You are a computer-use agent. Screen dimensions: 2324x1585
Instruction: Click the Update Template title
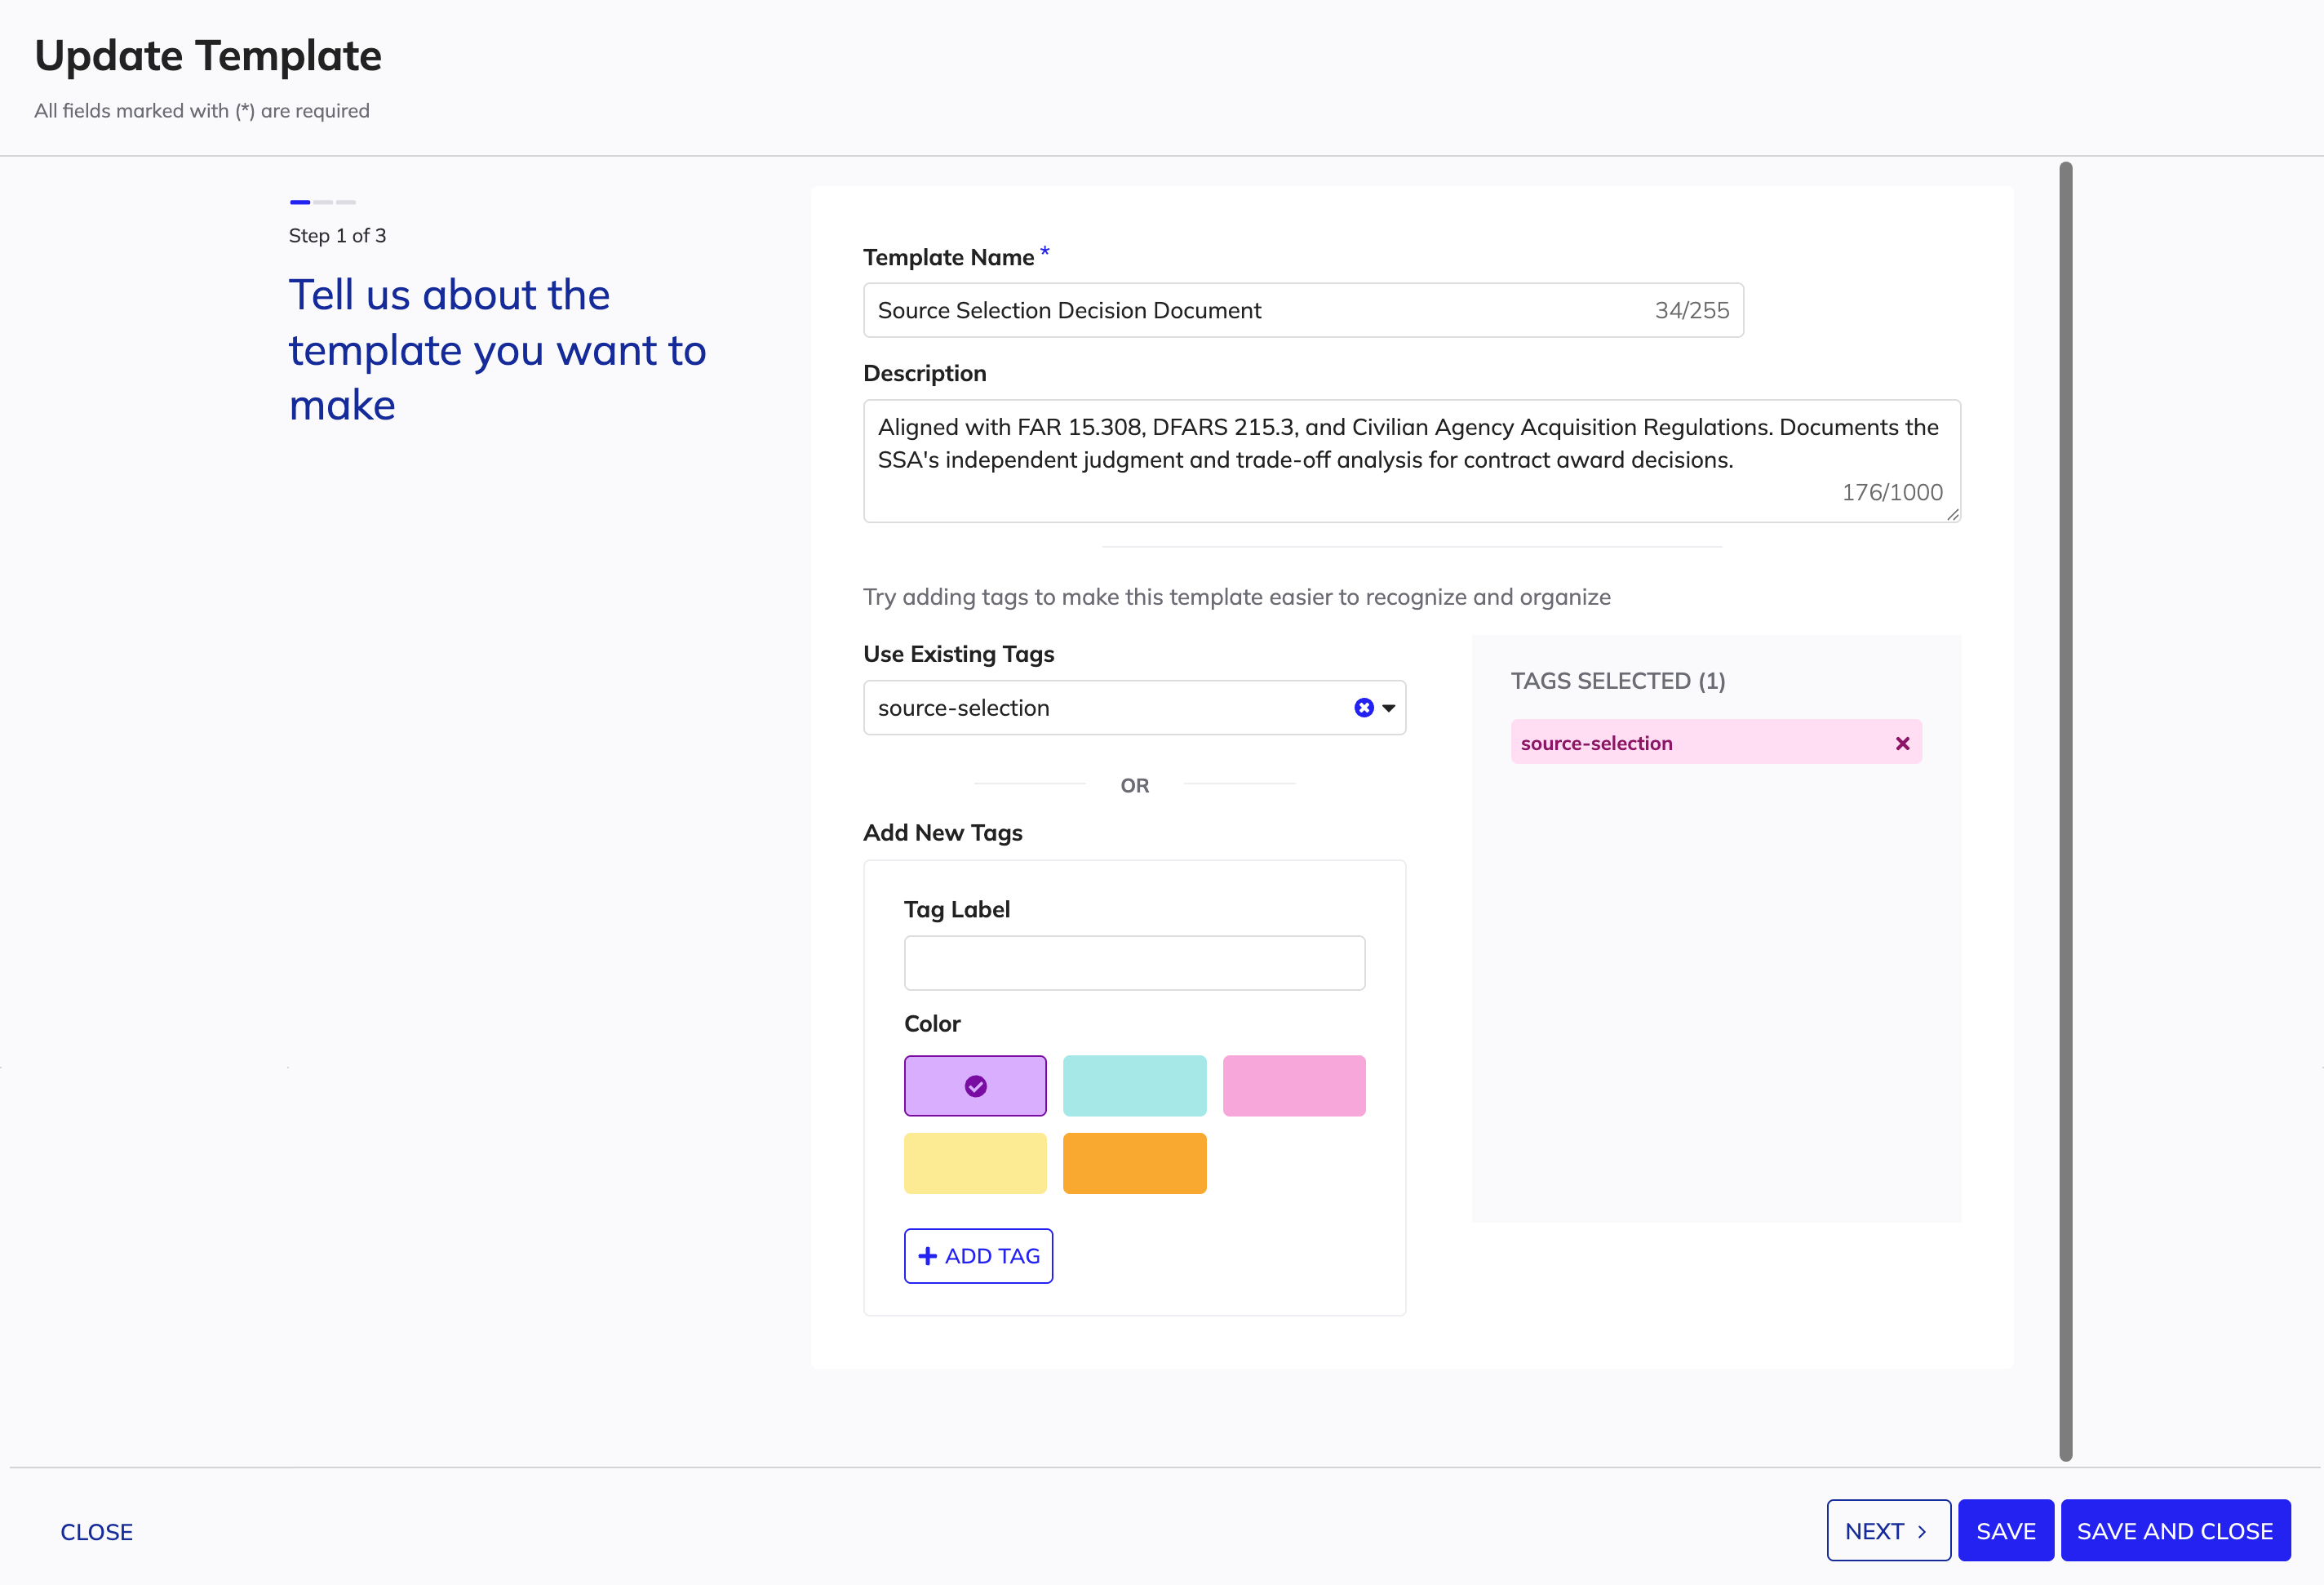[208, 56]
